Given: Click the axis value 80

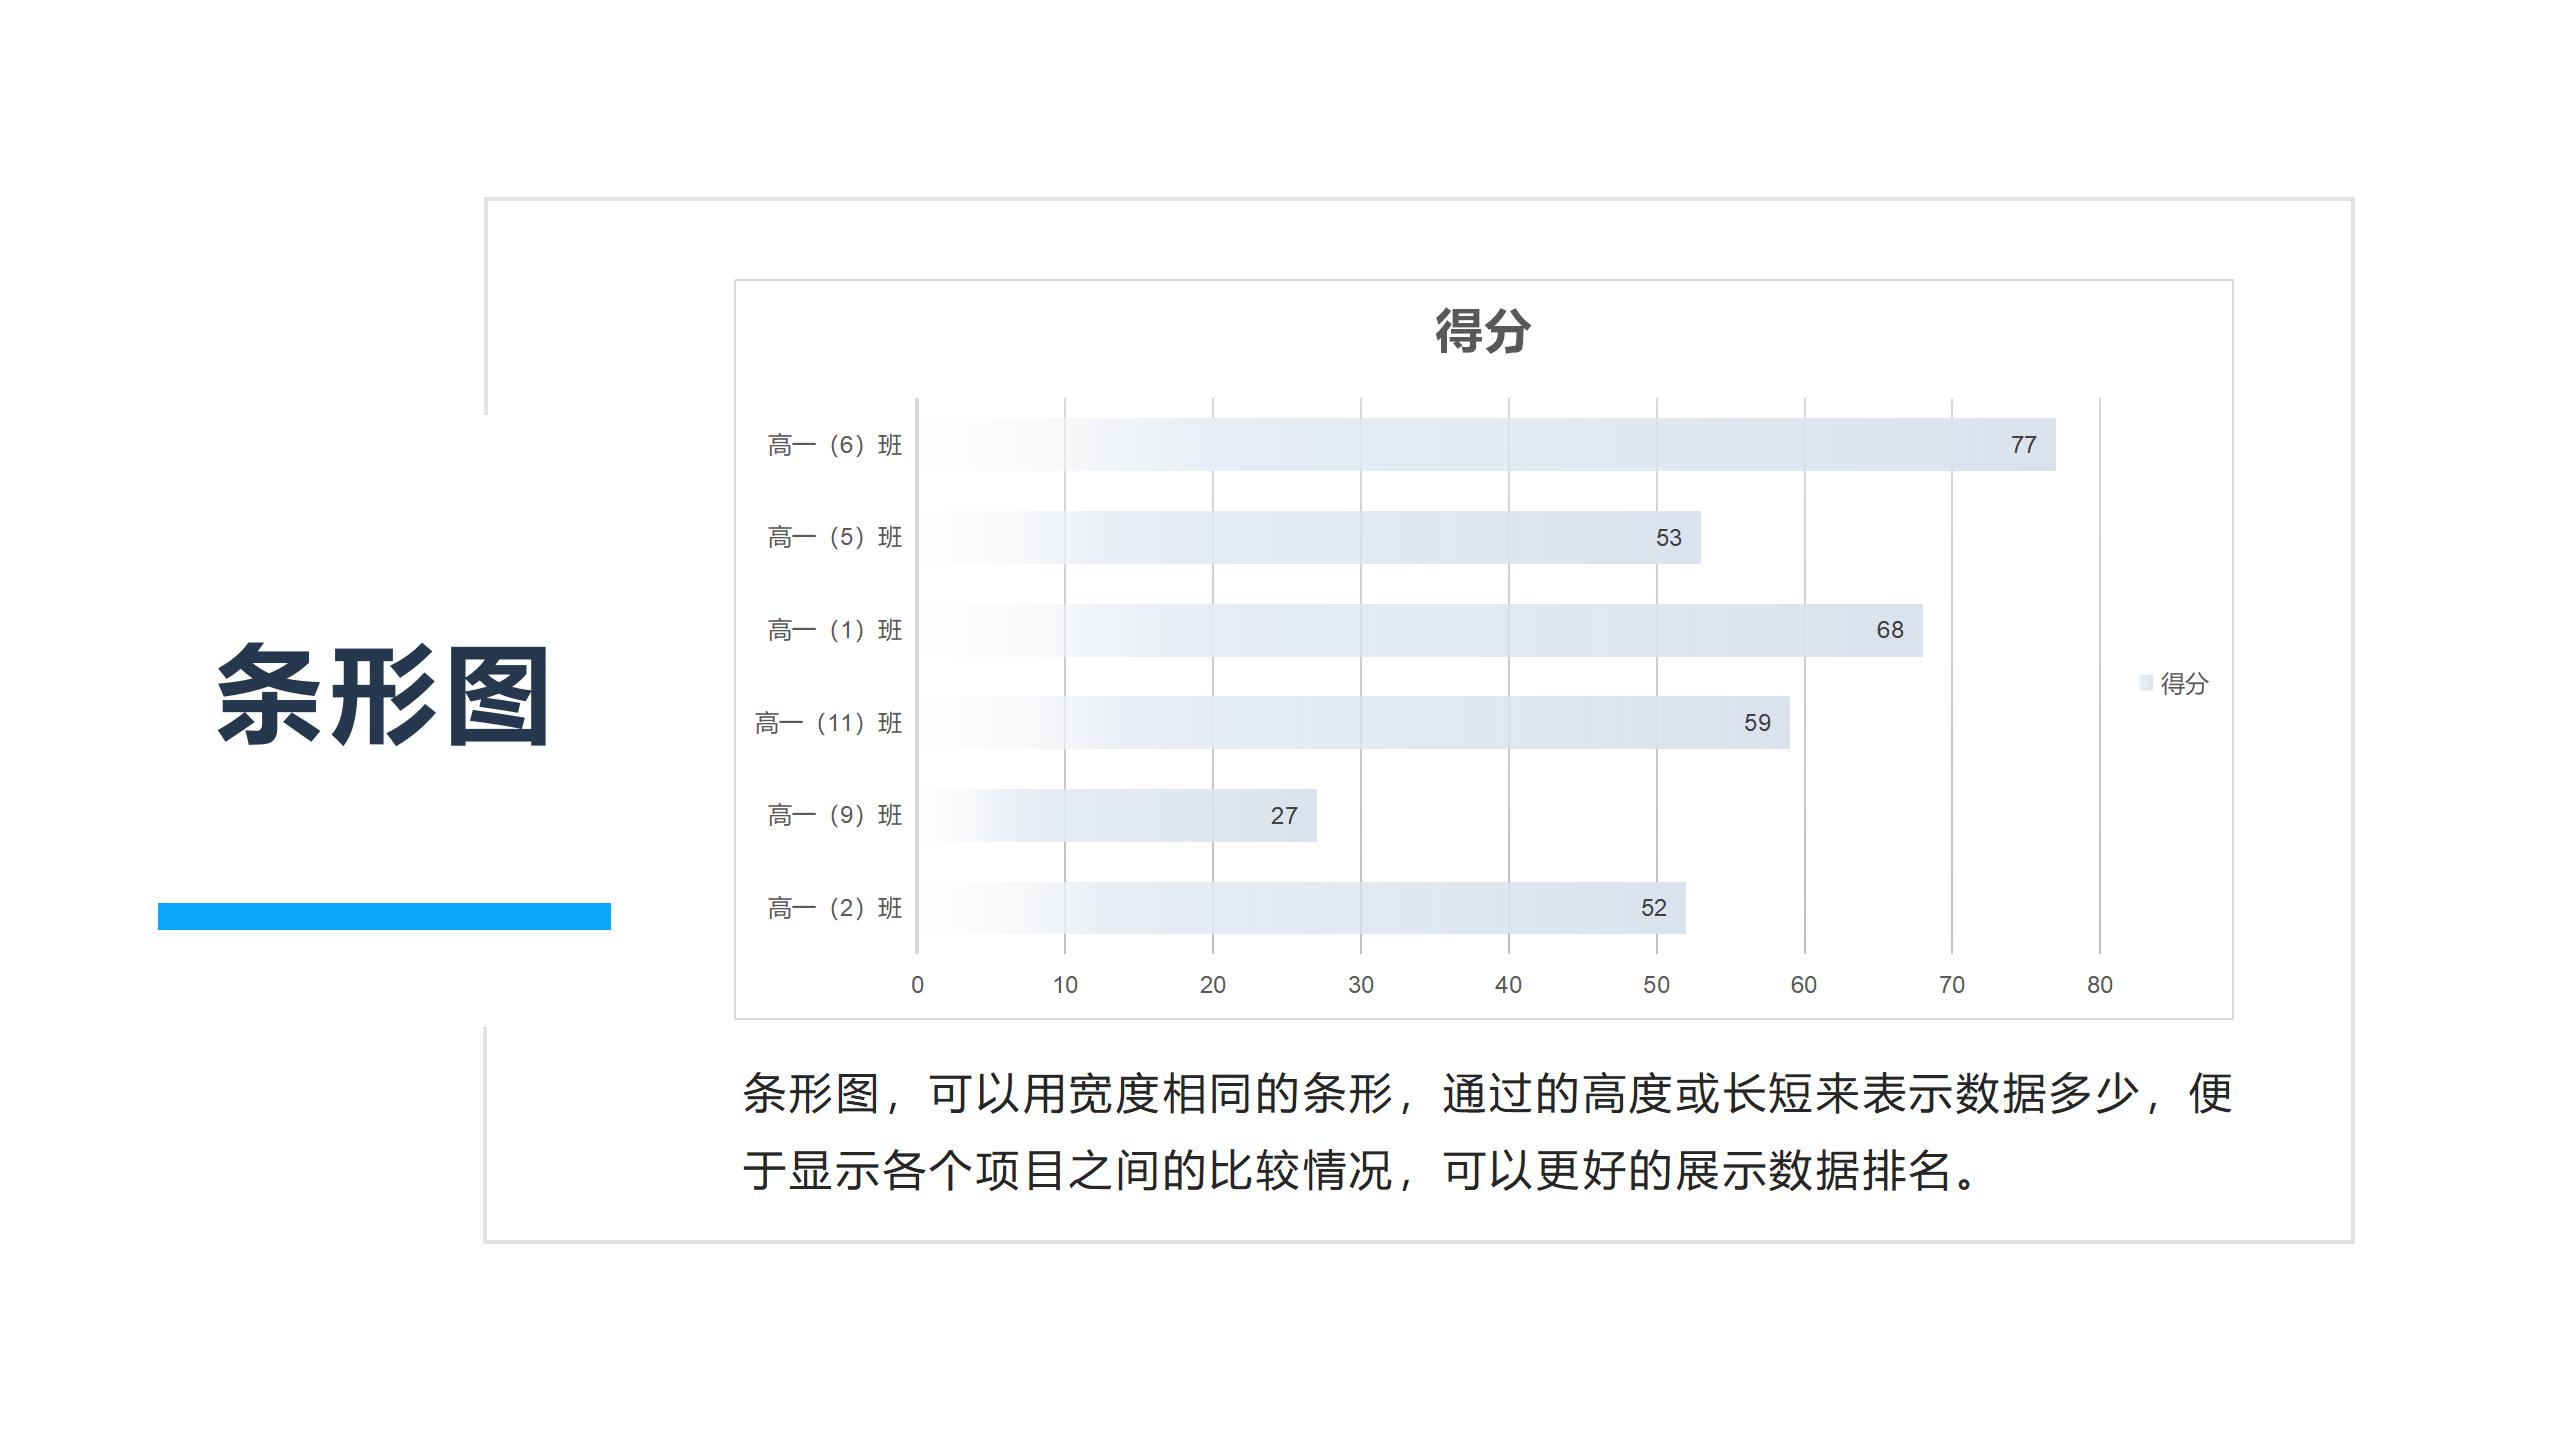Looking at the screenshot, I should 2100,985.
